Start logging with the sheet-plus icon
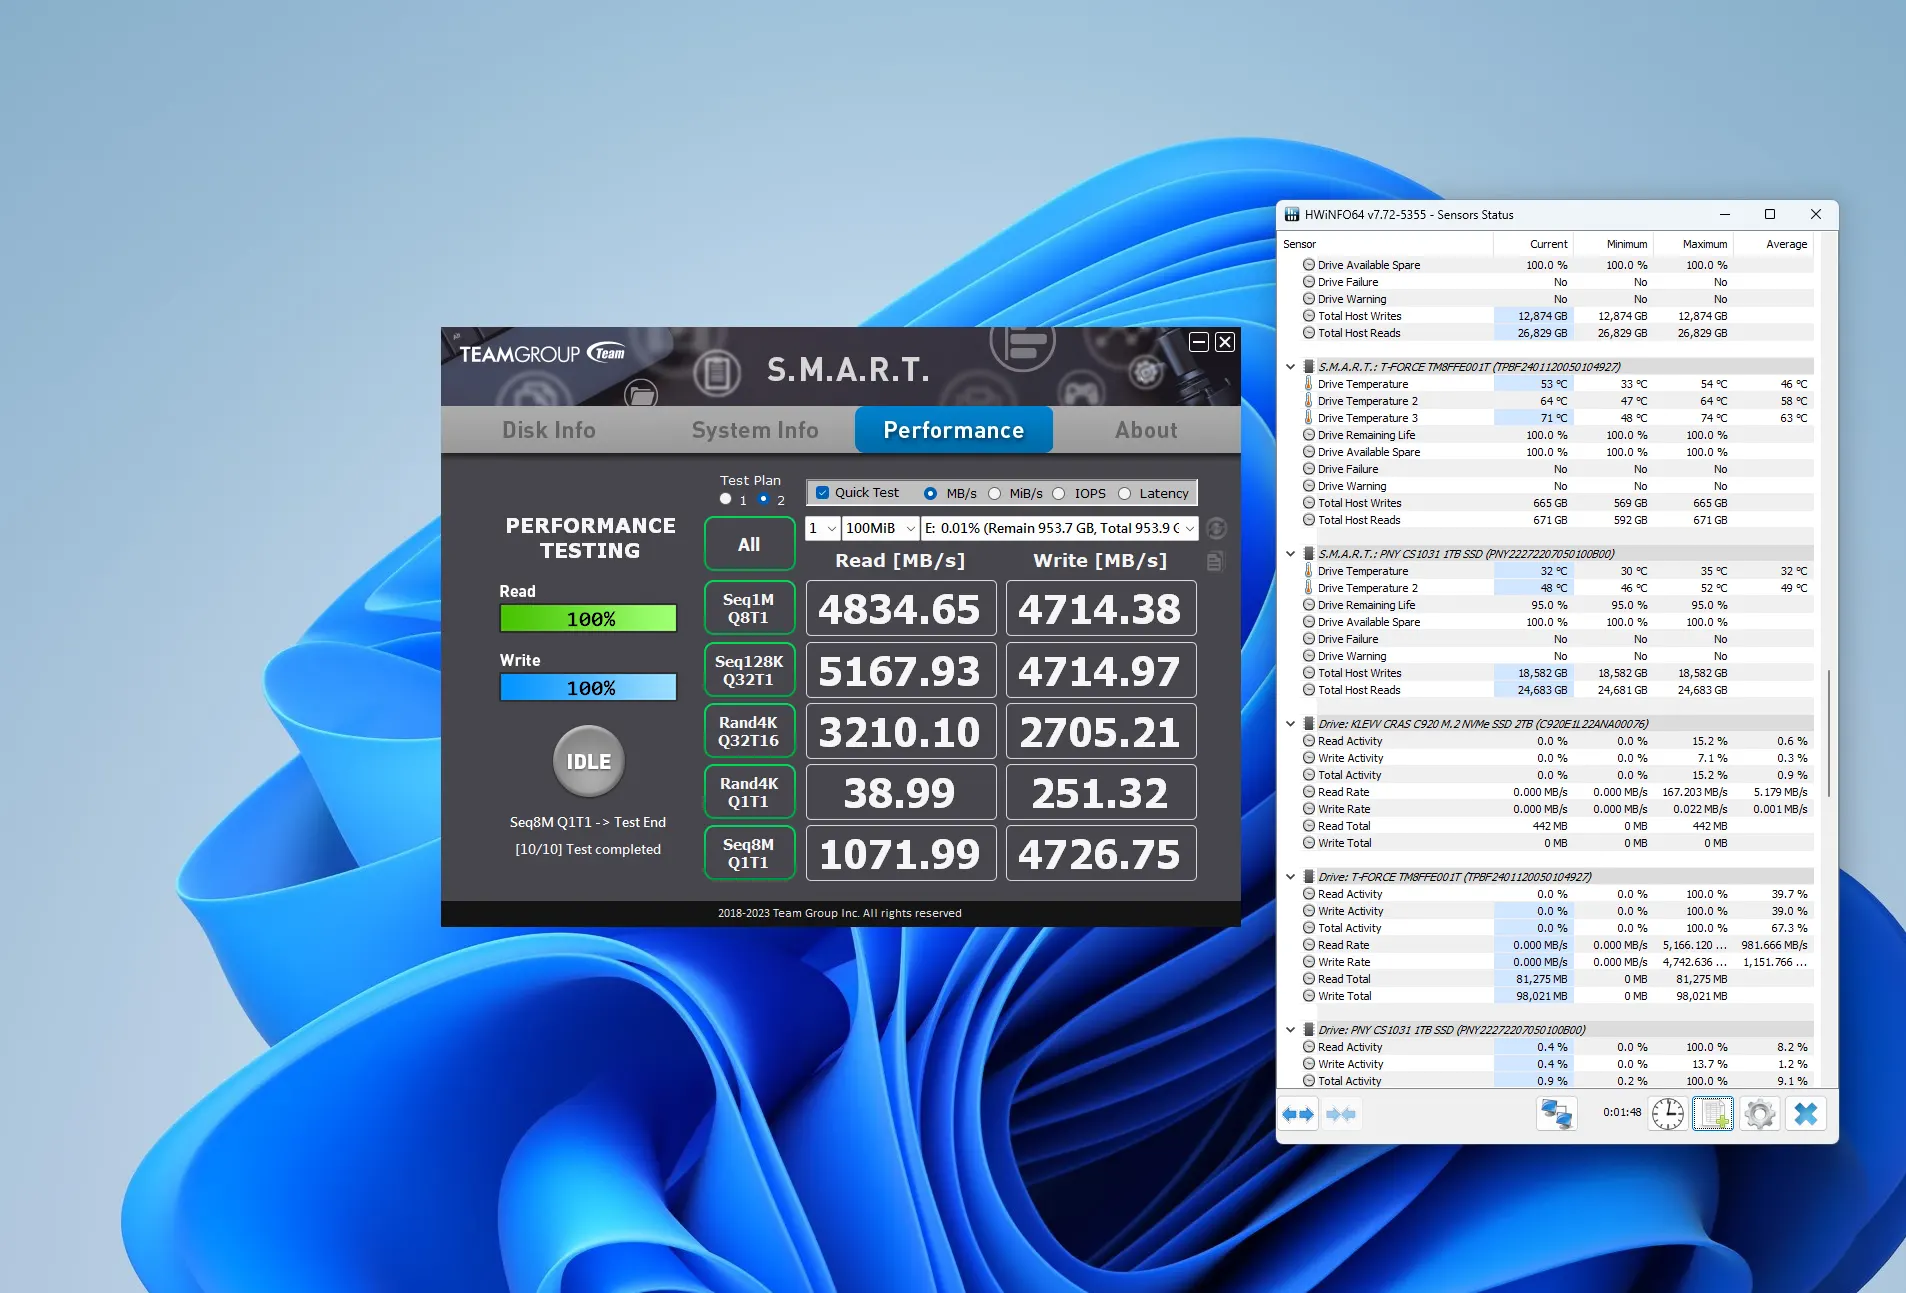 click(1712, 1114)
